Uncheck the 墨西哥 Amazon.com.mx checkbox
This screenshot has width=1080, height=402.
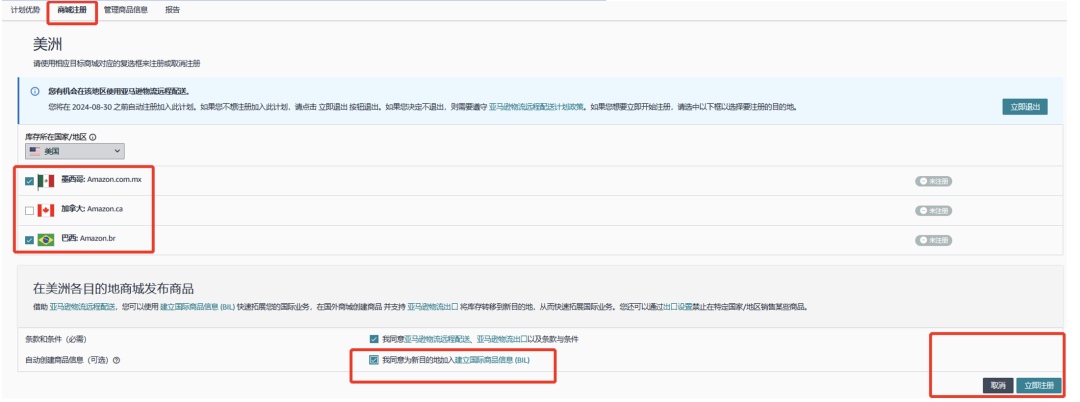tap(29, 182)
